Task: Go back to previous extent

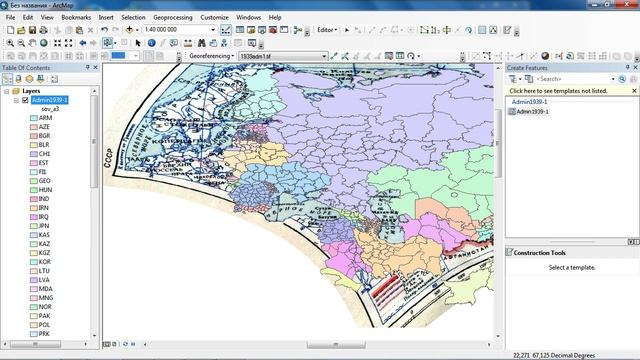Action: [x=82, y=43]
